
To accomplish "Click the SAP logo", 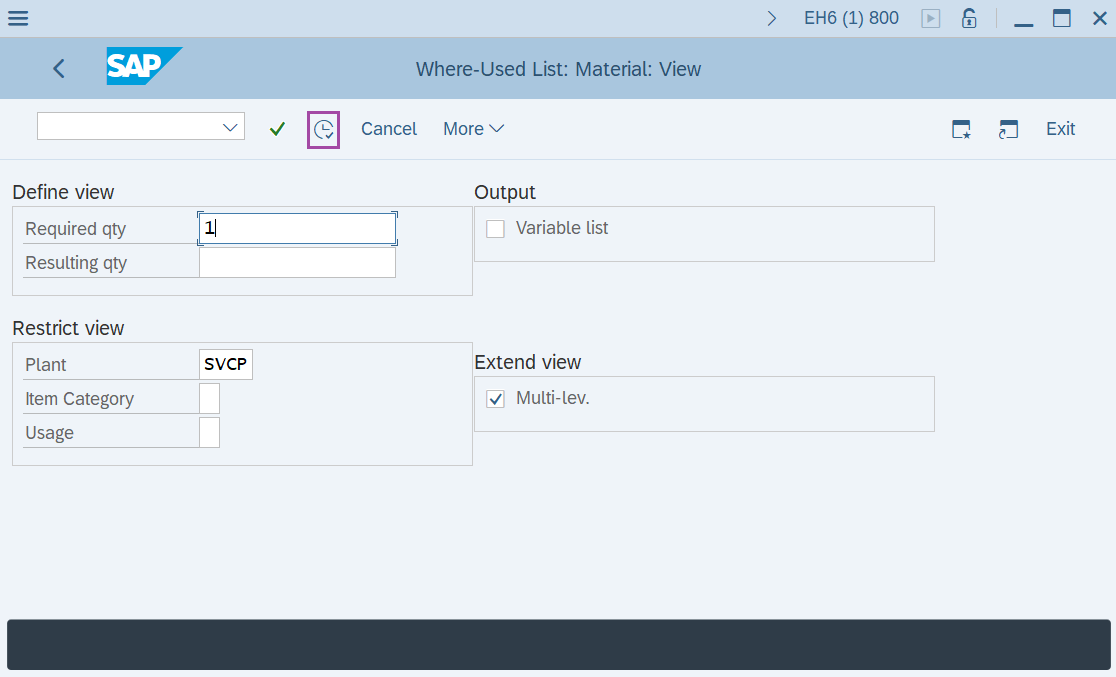I will tap(143, 67).
